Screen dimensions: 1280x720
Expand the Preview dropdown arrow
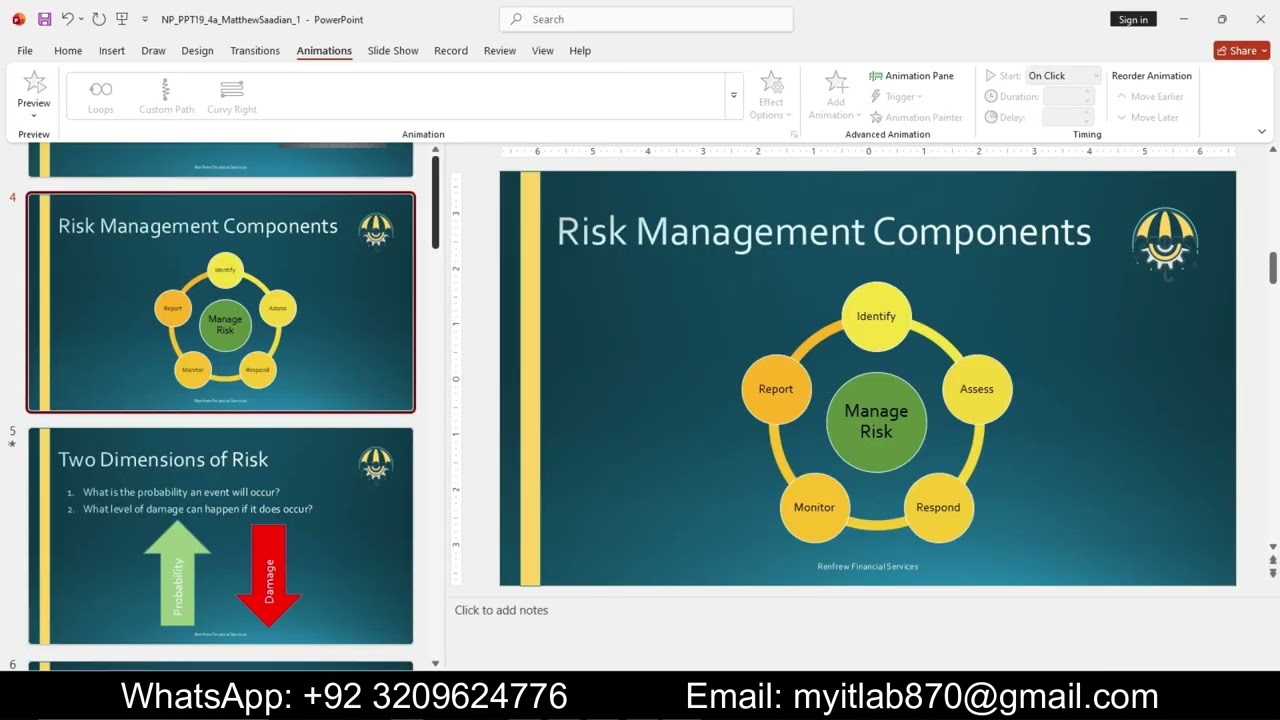click(x=34, y=115)
